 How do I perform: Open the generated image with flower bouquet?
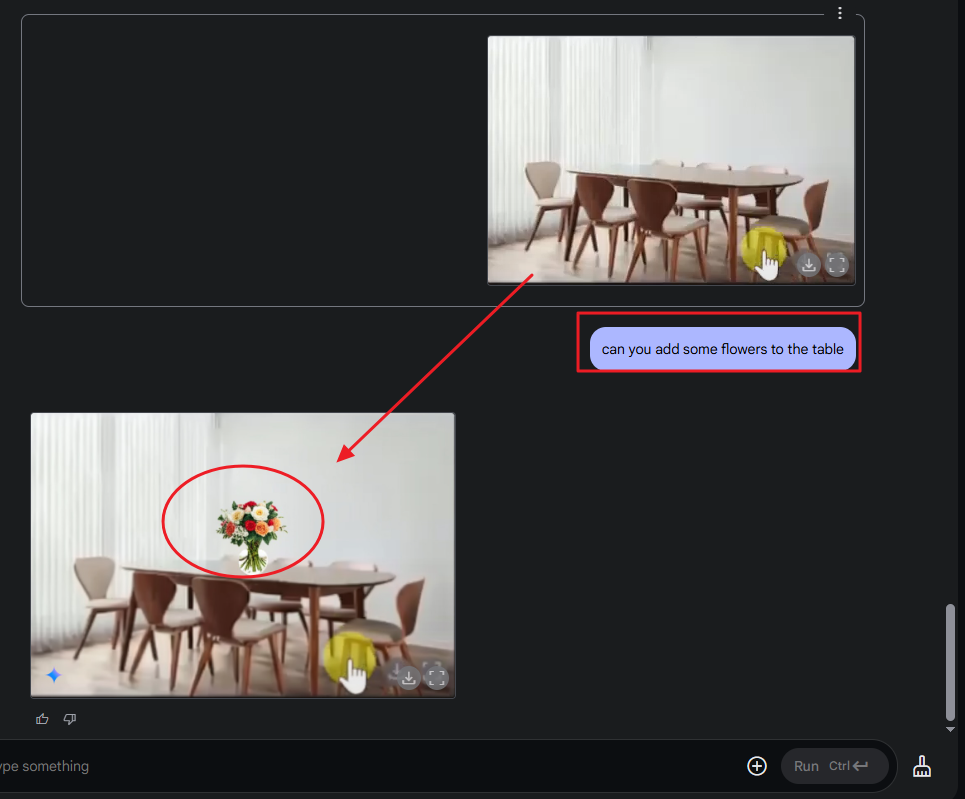point(243,555)
